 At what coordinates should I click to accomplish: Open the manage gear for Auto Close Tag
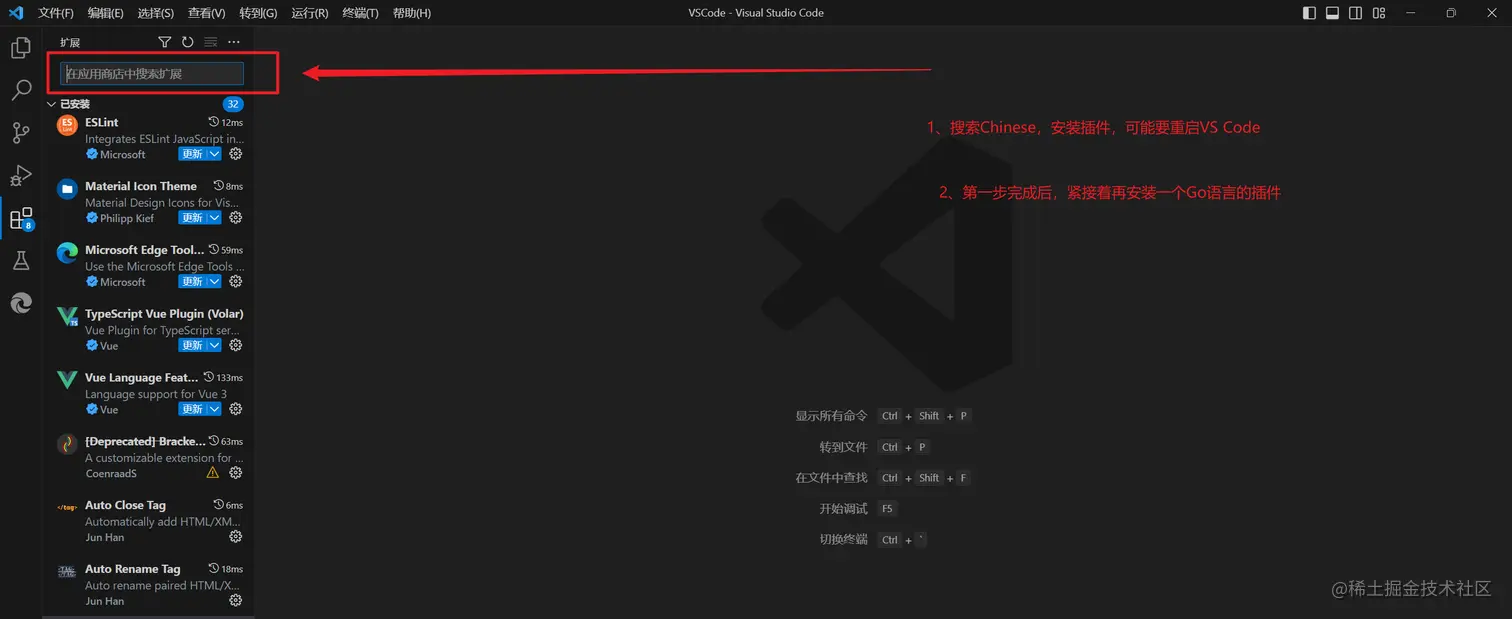pos(236,536)
